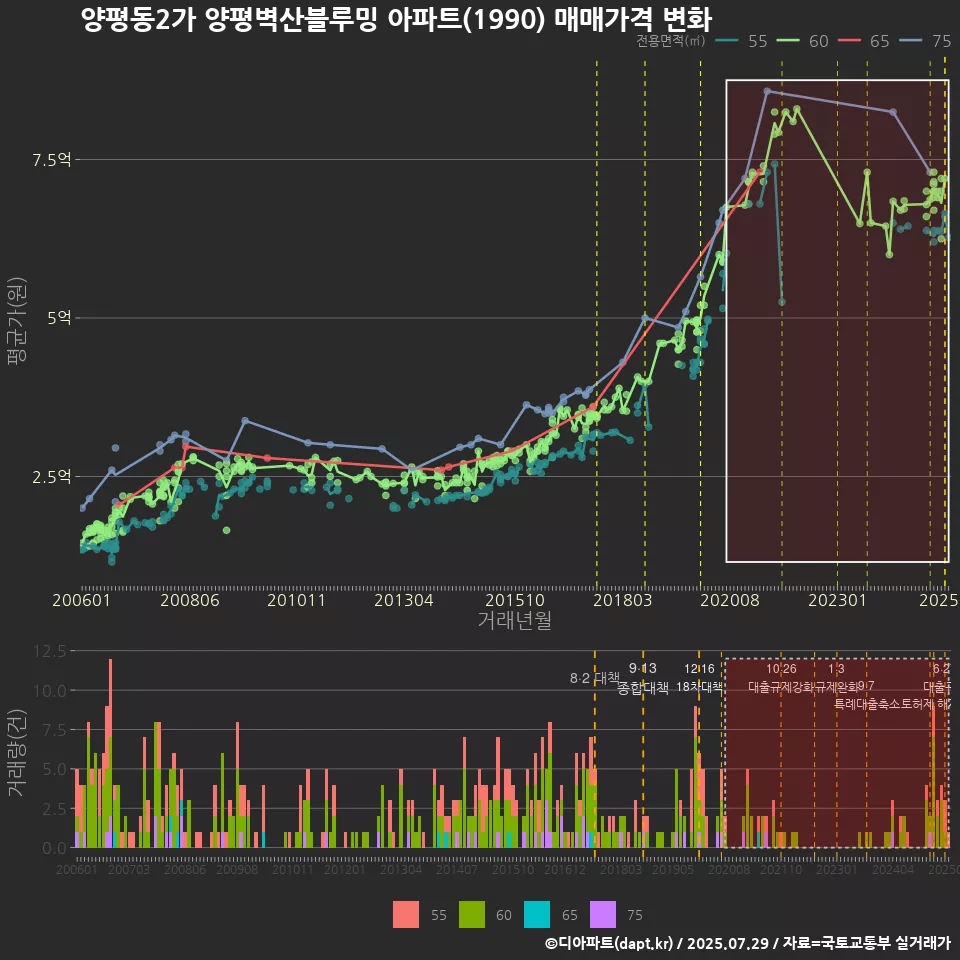The width and height of the screenshot is (960, 960).
Task: Click the purple 75 legend swatch at bottom
Action: pos(602,915)
